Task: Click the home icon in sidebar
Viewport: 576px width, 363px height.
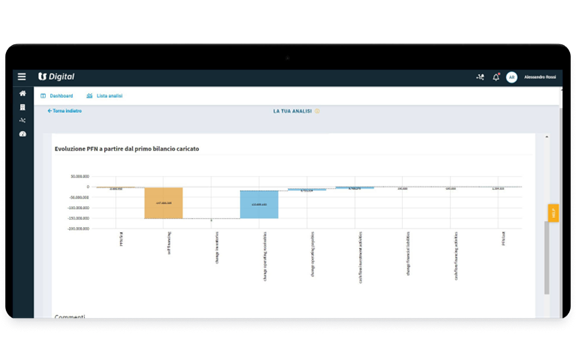Action: (22, 93)
